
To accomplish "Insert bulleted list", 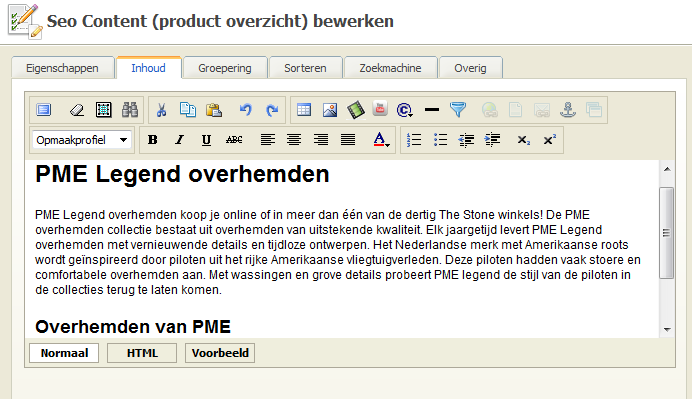I will [x=440, y=140].
